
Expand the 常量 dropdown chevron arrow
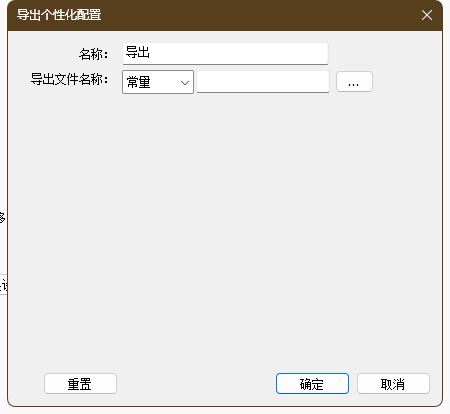185,82
